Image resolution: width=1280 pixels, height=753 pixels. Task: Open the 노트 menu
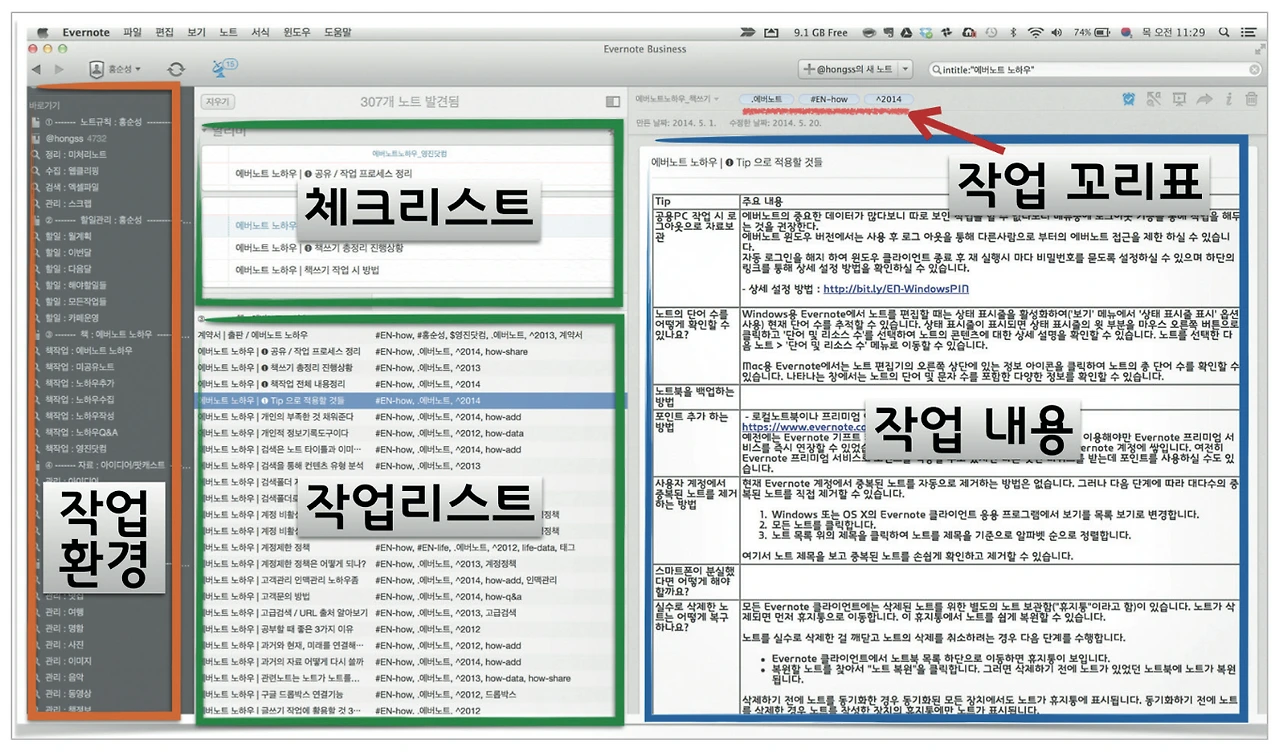[228, 32]
